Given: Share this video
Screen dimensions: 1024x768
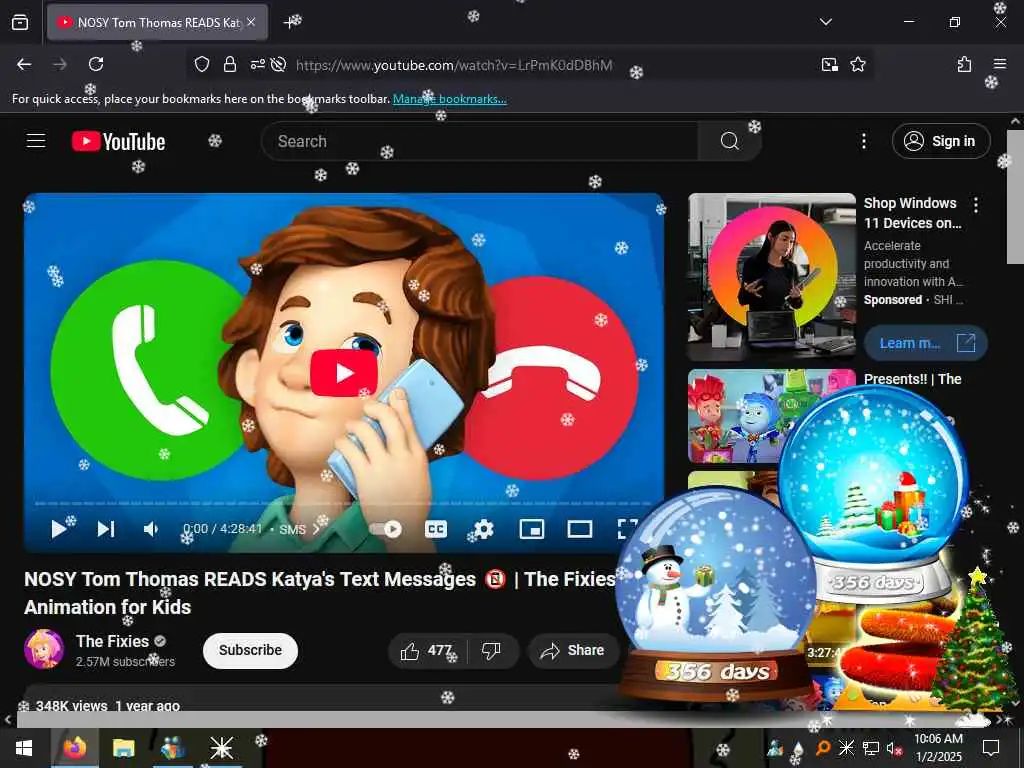Looking at the screenshot, I should pos(573,650).
